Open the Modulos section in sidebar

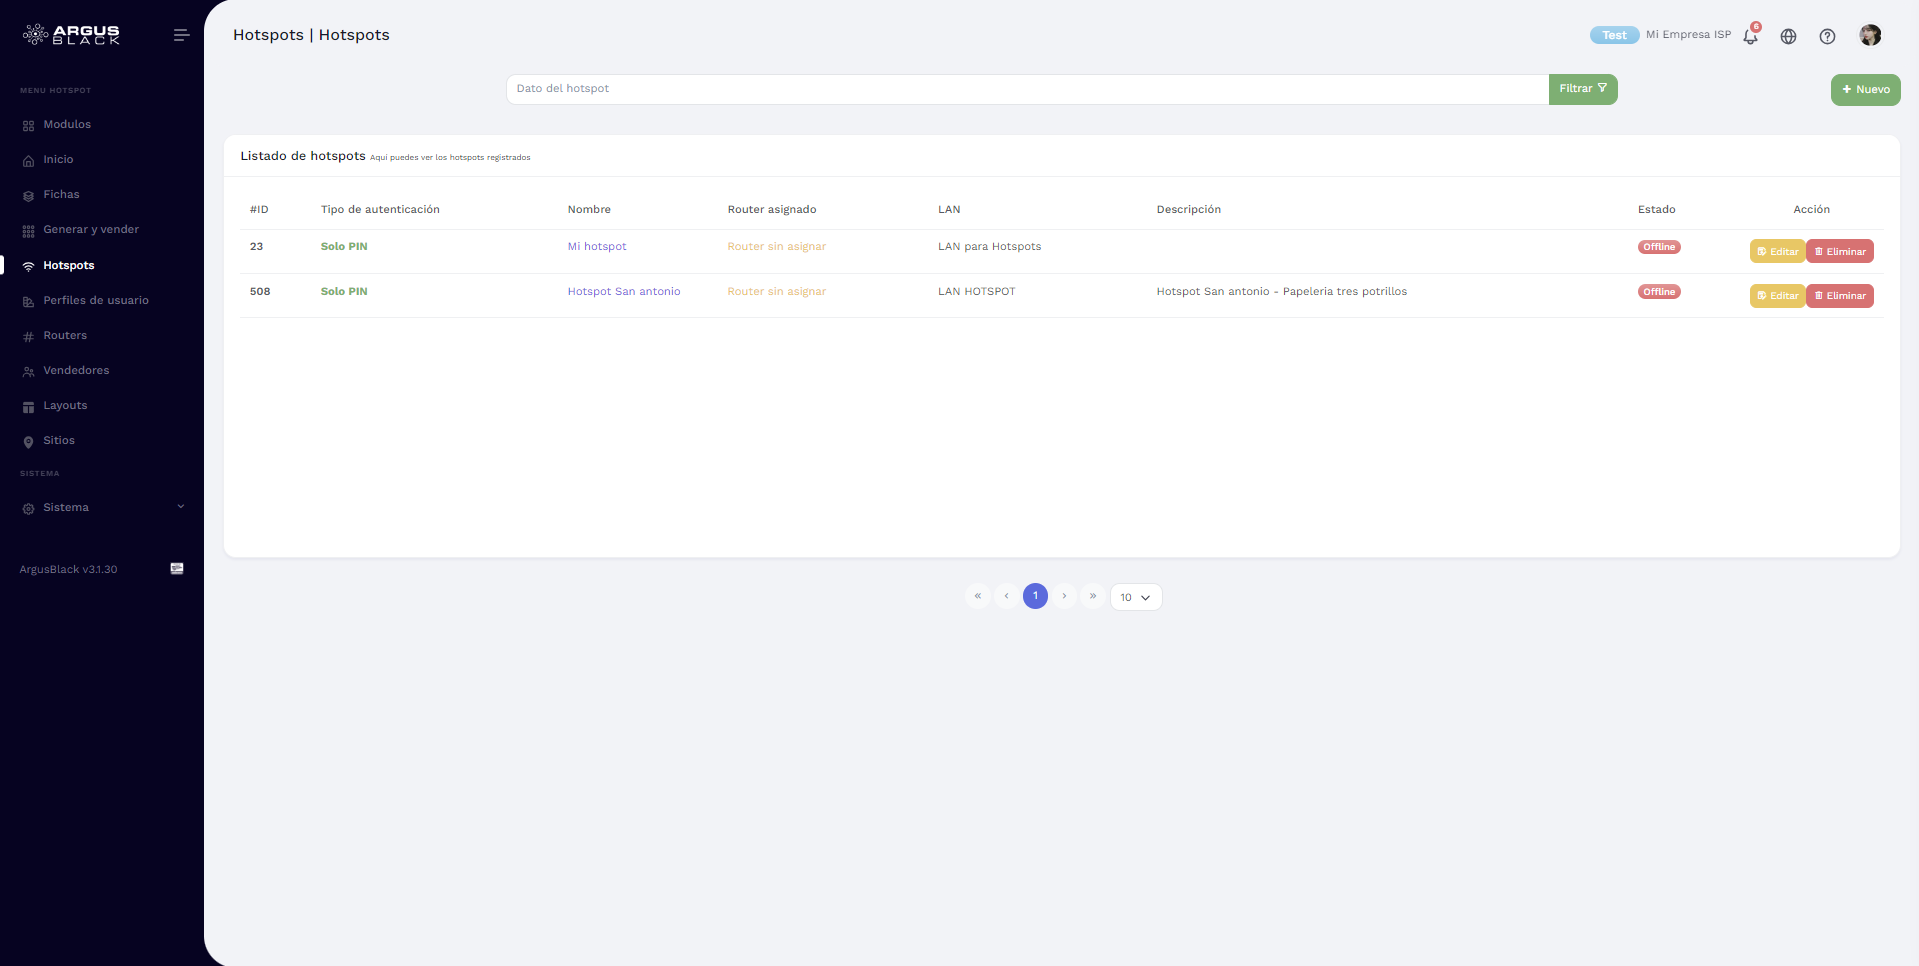pyautogui.click(x=65, y=124)
